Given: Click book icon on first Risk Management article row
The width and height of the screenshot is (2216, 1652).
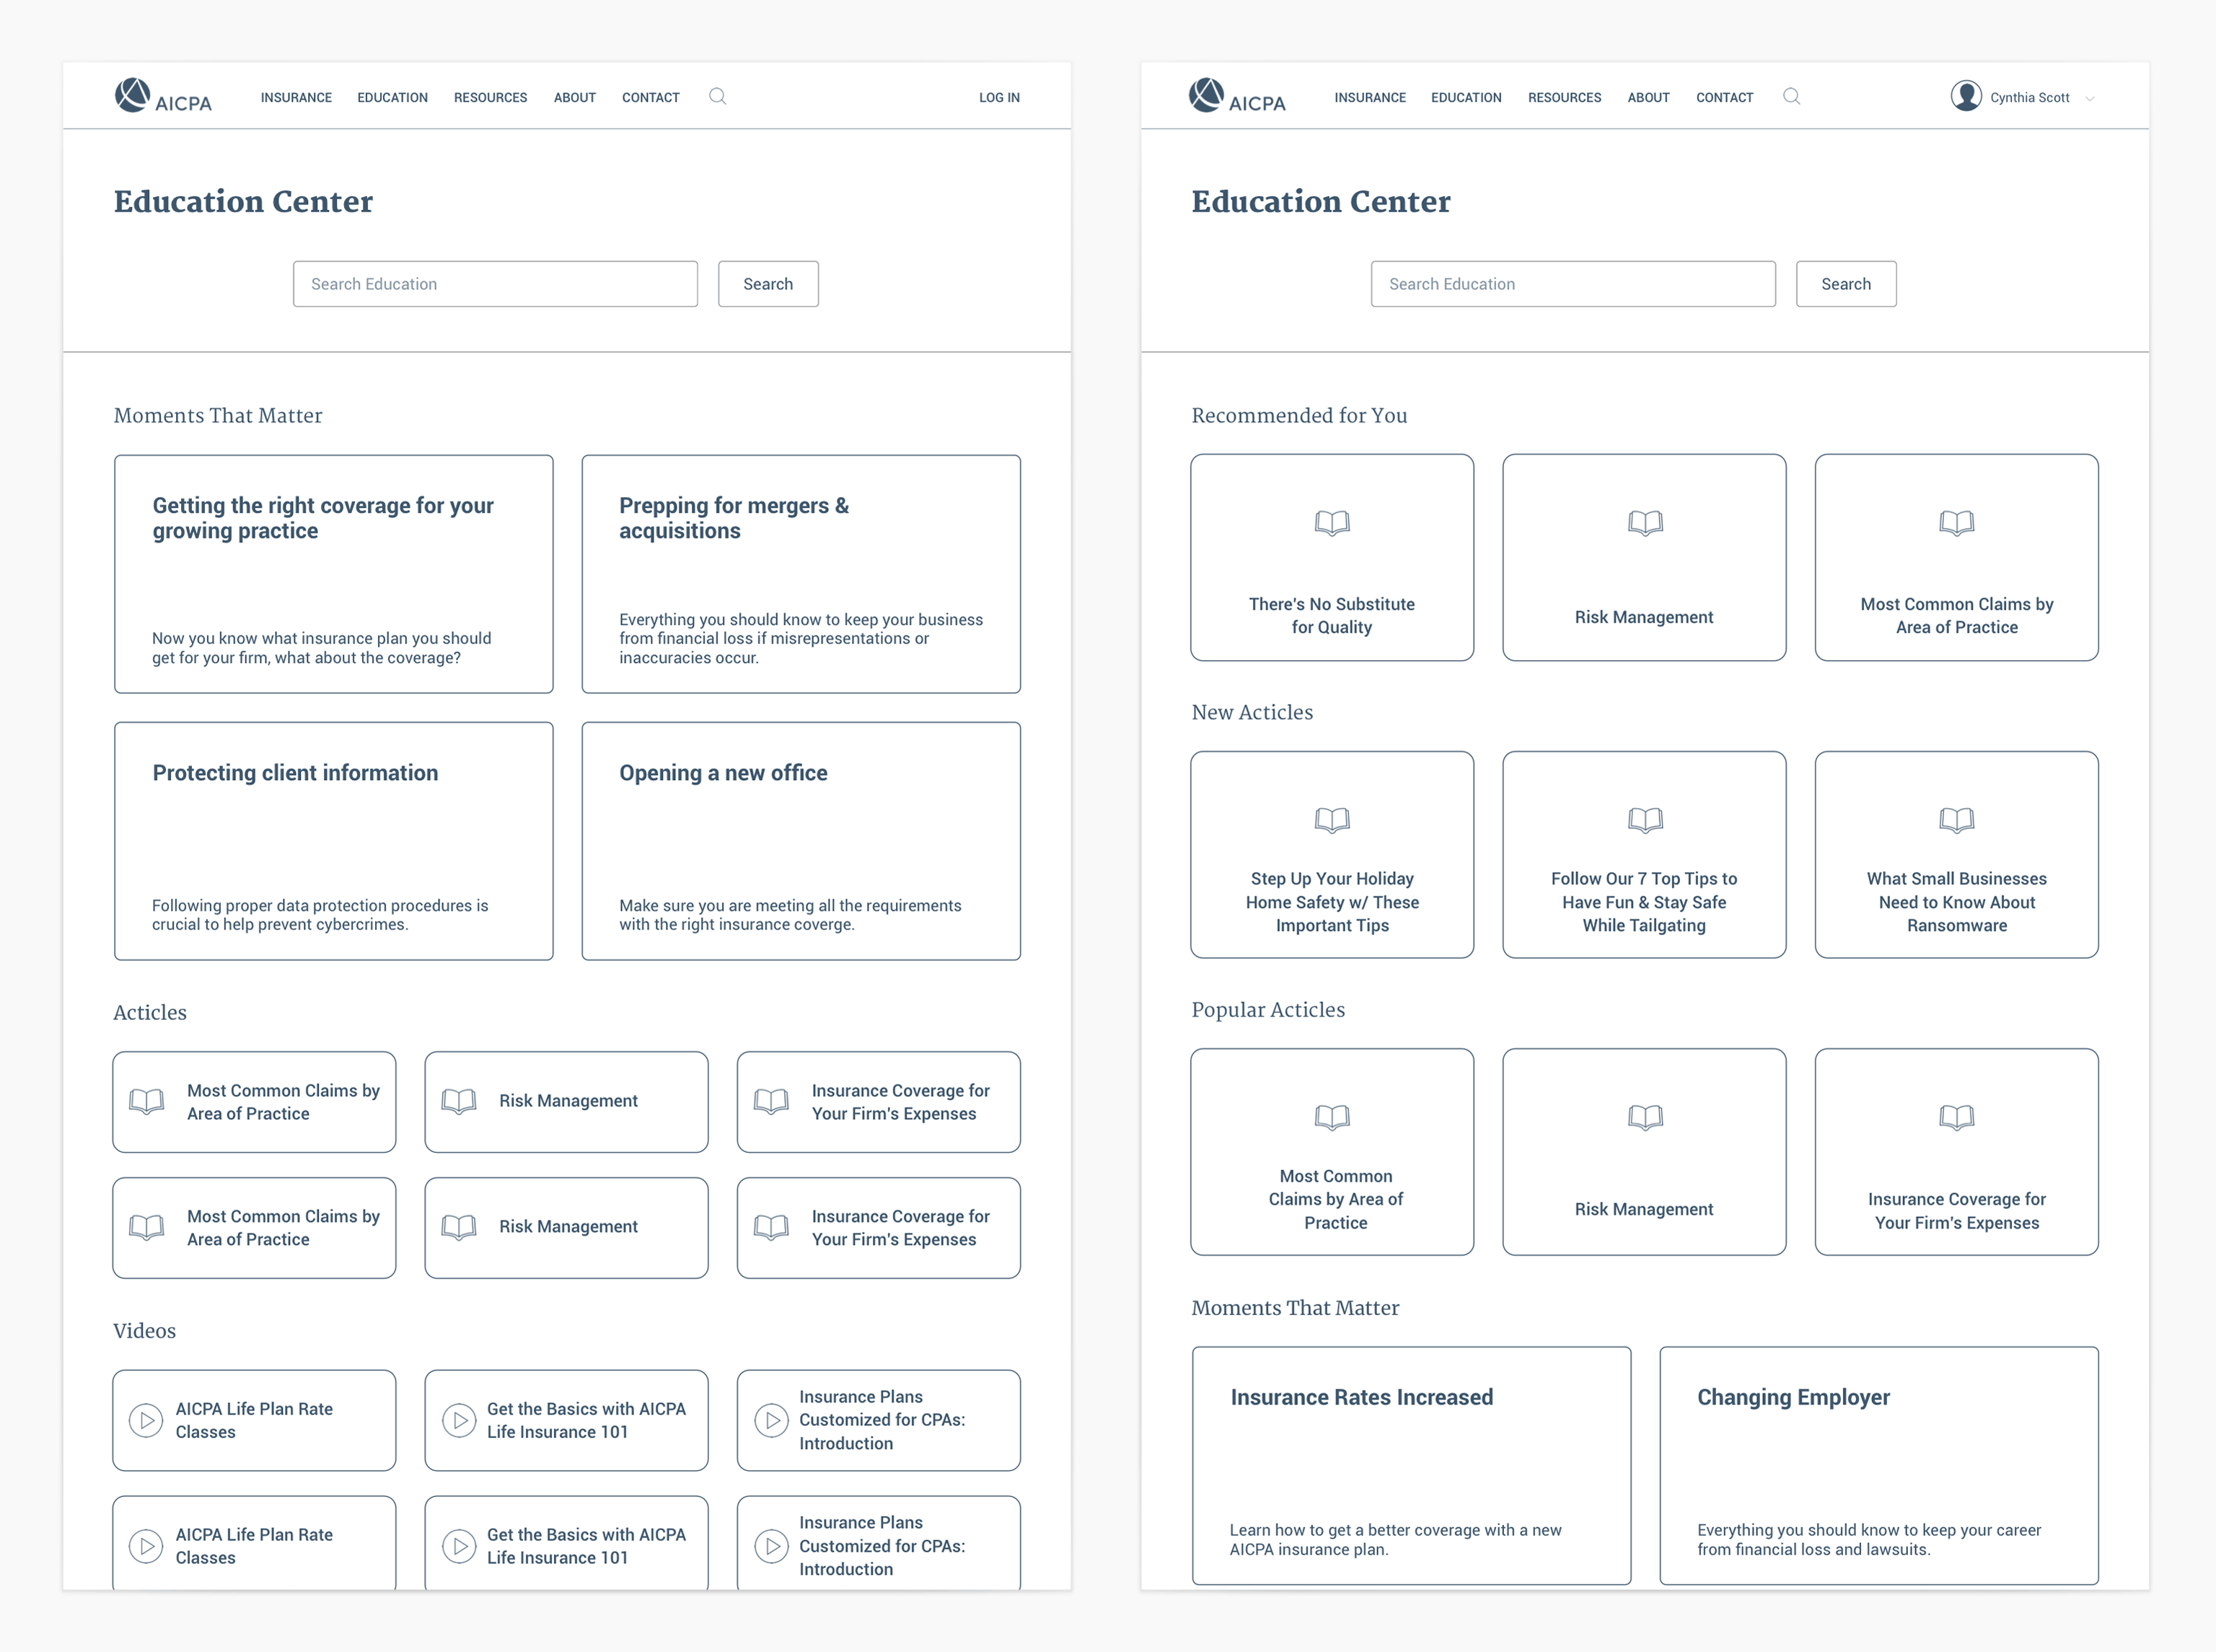Looking at the screenshot, I should (459, 1101).
